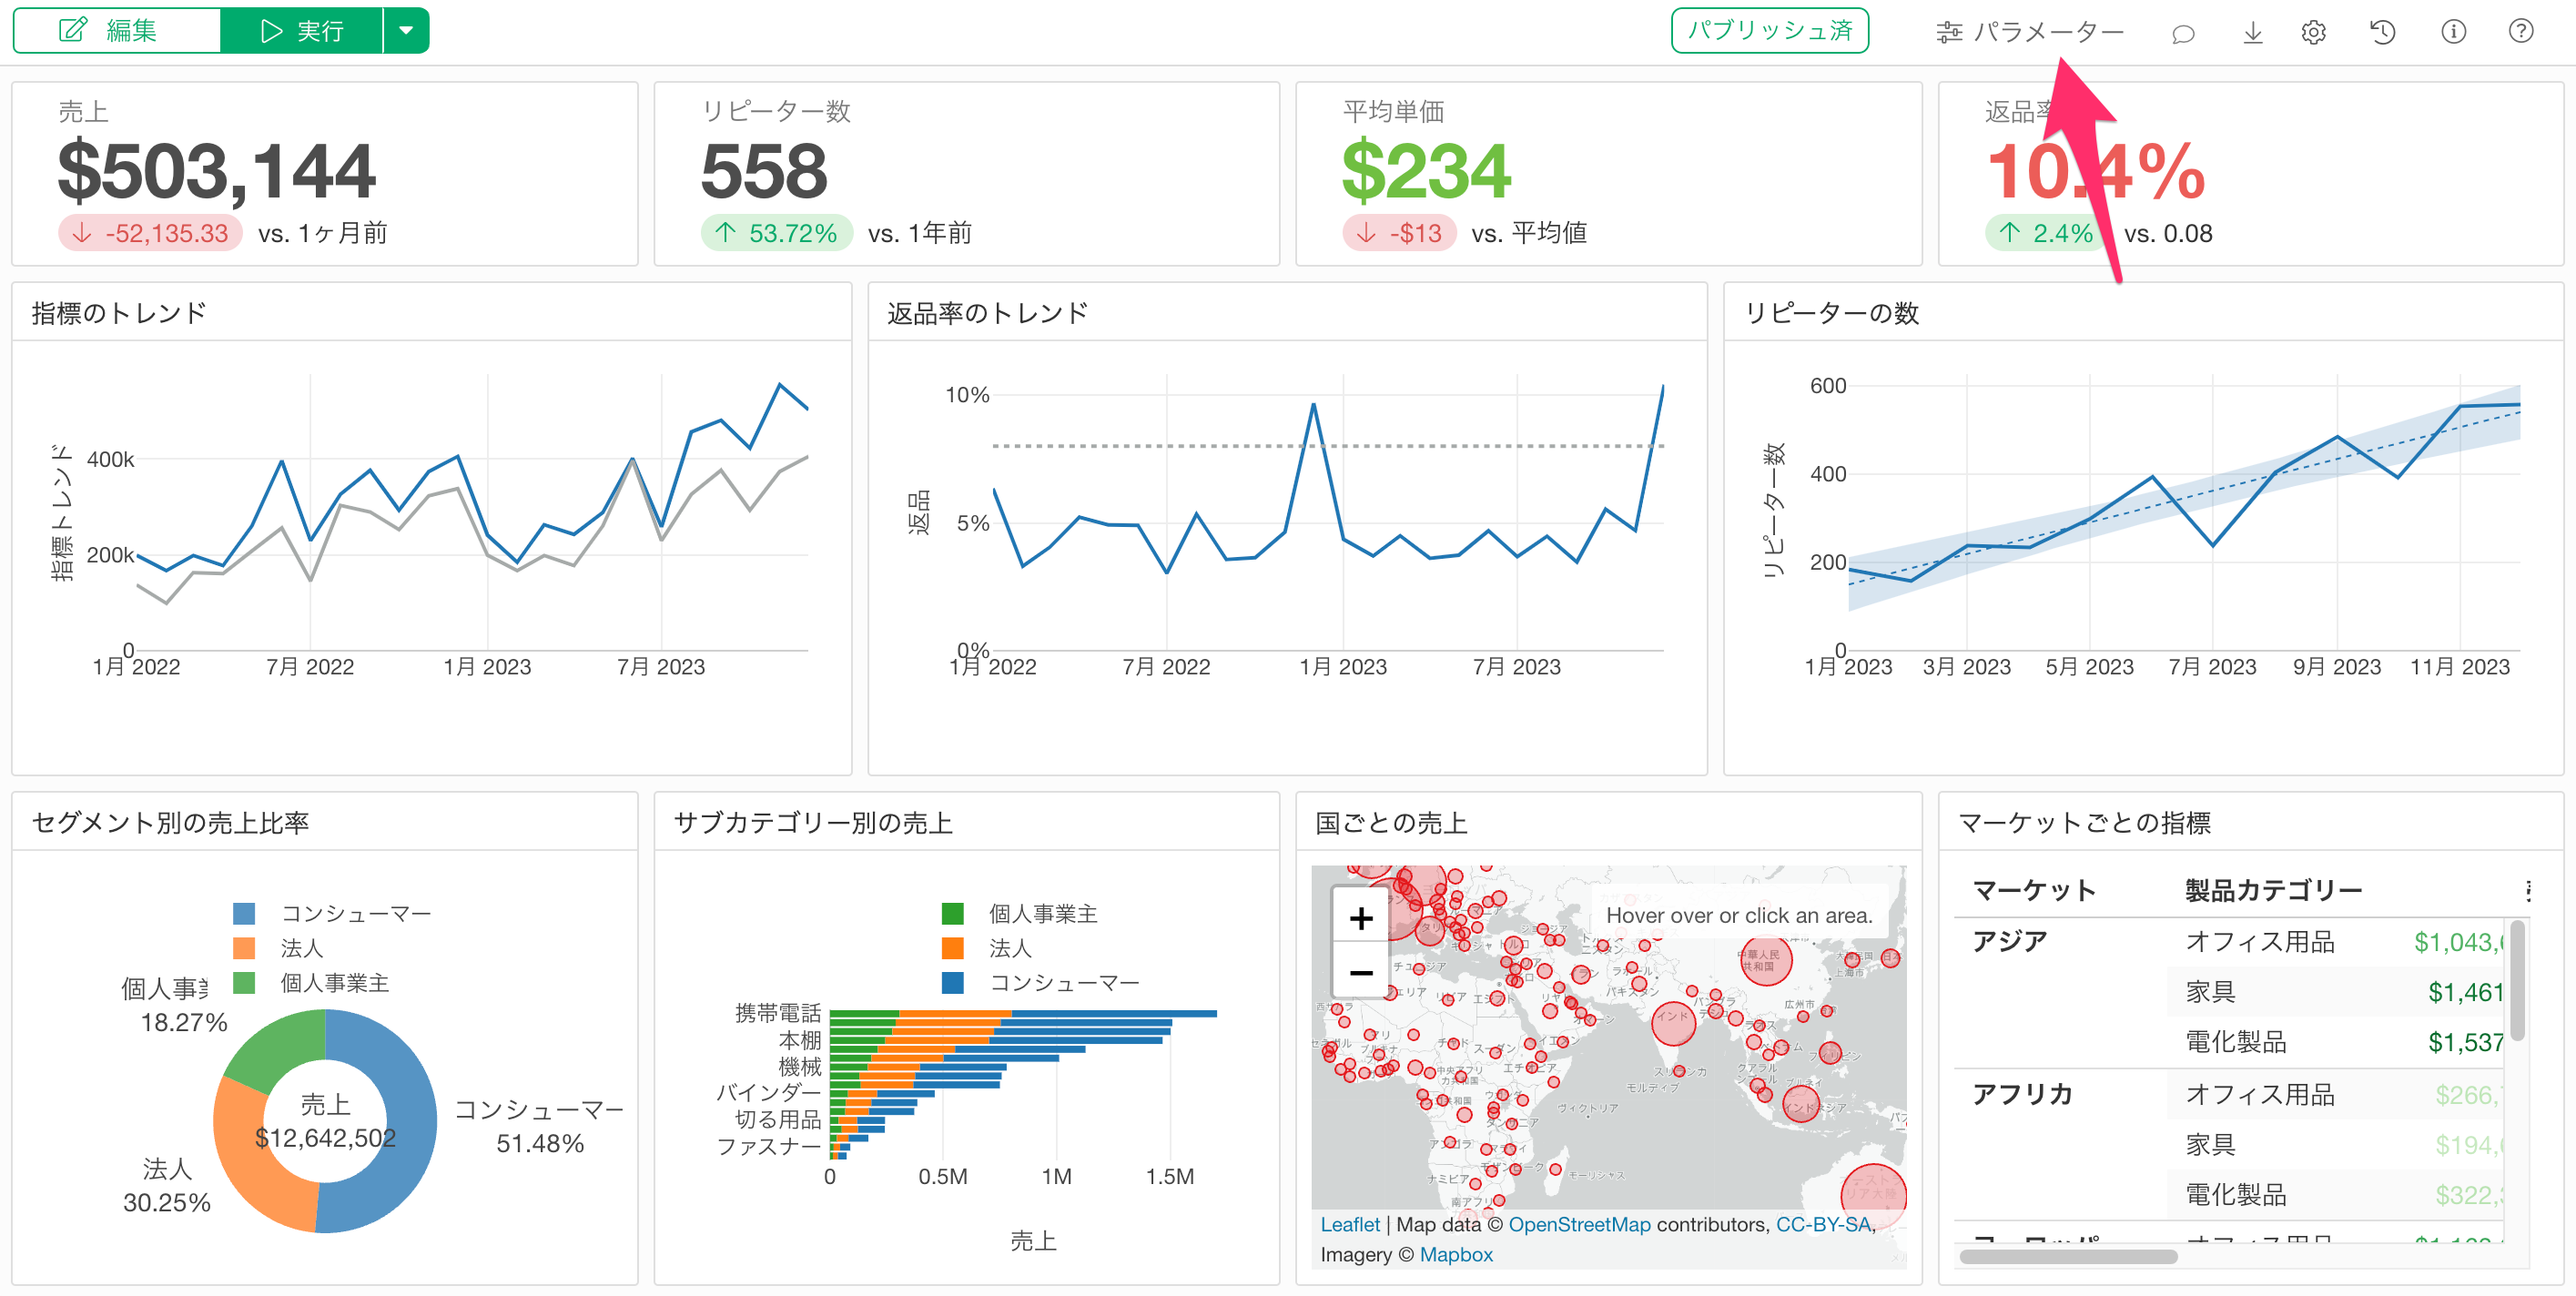Open the comments speech bubble icon
Viewport: 2576px width, 1296px height.
2183,33
